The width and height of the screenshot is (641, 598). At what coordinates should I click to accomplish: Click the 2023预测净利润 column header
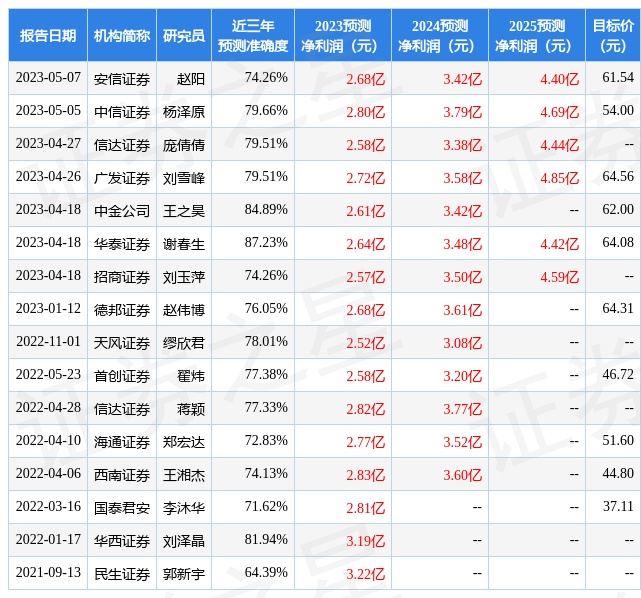pyautogui.click(x=343, y=36)
